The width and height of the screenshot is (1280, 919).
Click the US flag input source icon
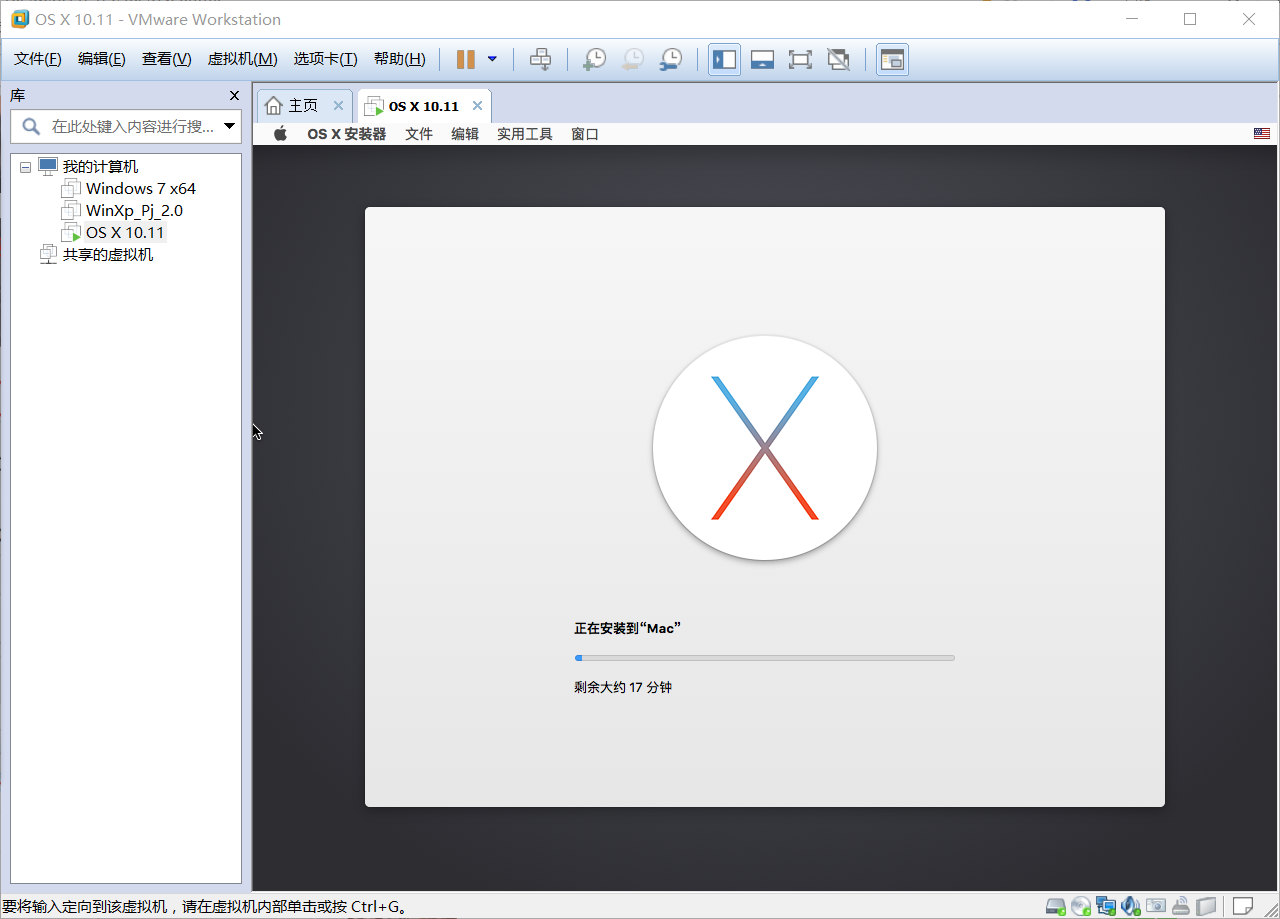[1262, 134]
